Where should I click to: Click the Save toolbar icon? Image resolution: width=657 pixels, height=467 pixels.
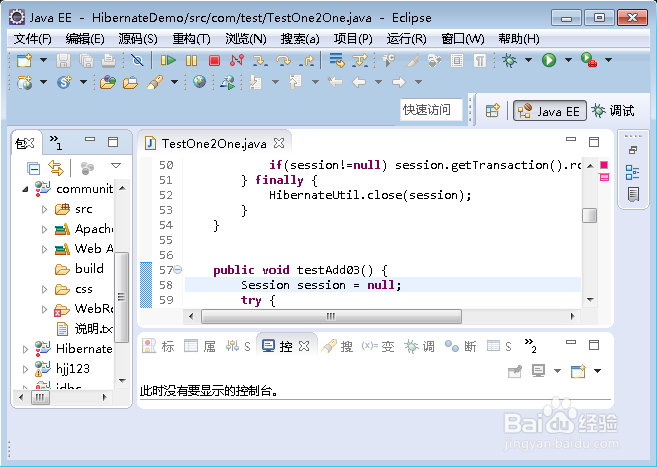(64, 61)
